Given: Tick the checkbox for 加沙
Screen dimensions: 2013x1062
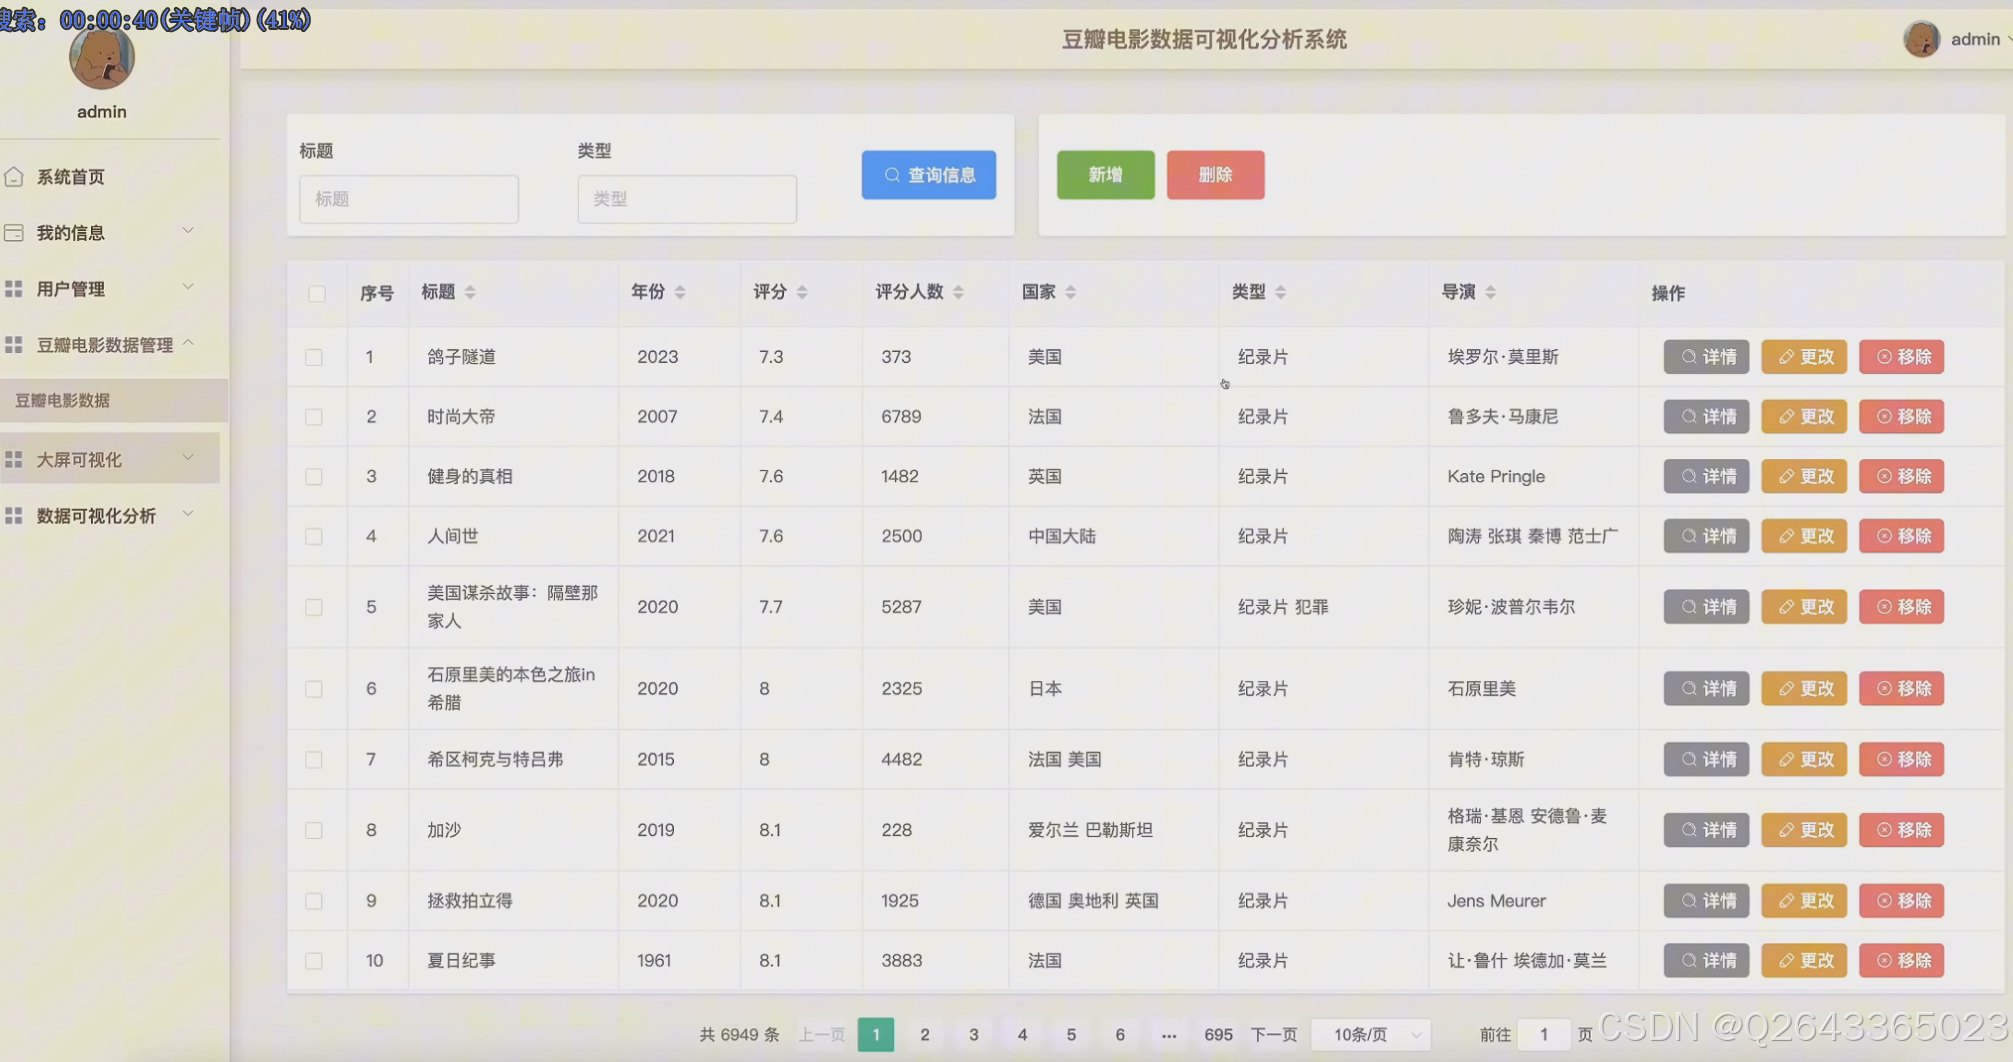Looking at the screenshot, I should click(x=314, y=830).
